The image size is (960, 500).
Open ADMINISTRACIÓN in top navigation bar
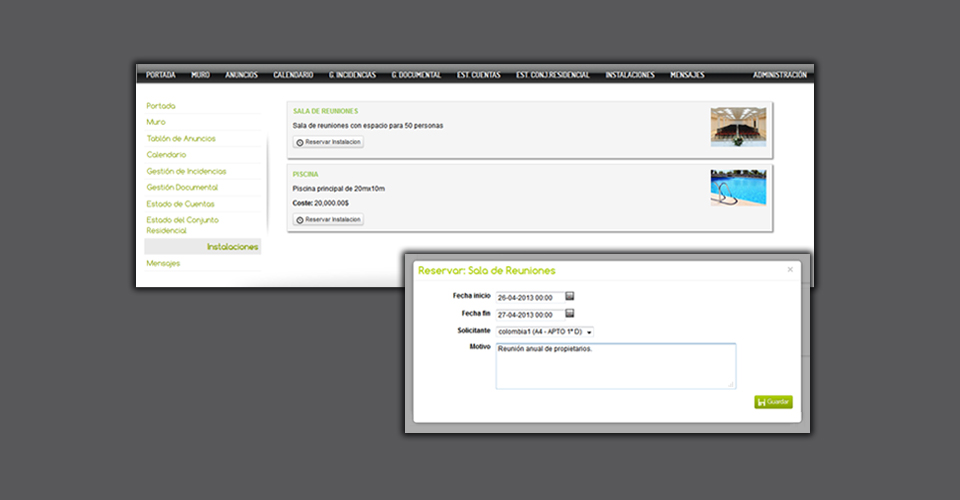tap(780, 75)
